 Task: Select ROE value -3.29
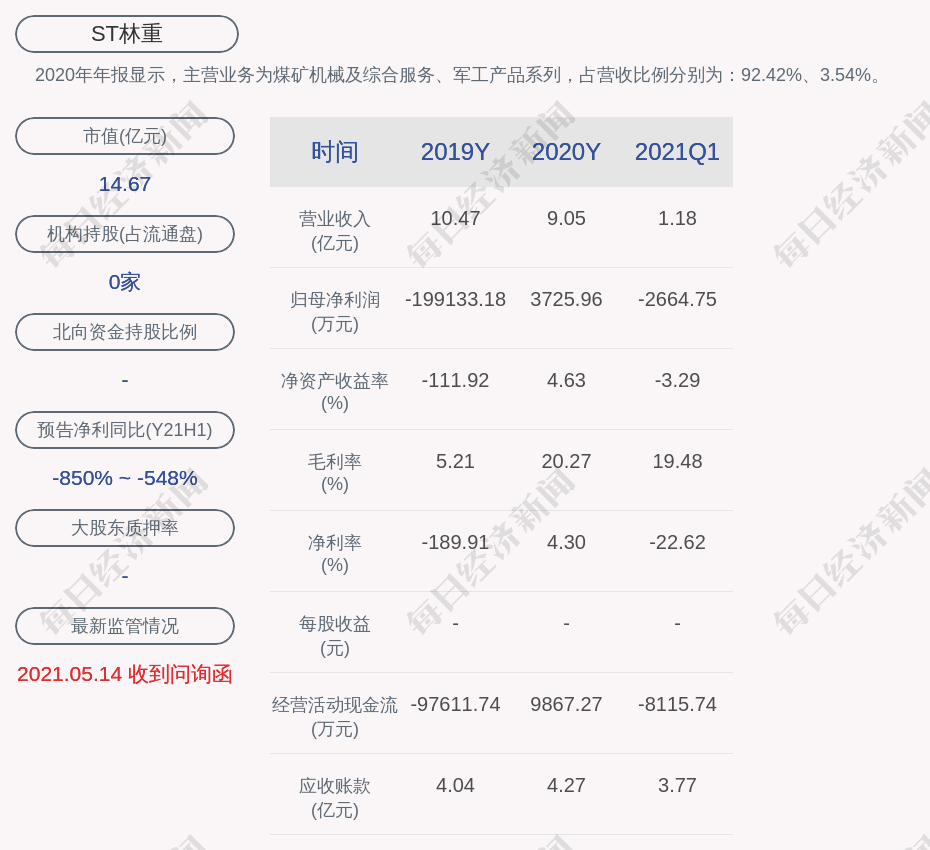point(677,380)
